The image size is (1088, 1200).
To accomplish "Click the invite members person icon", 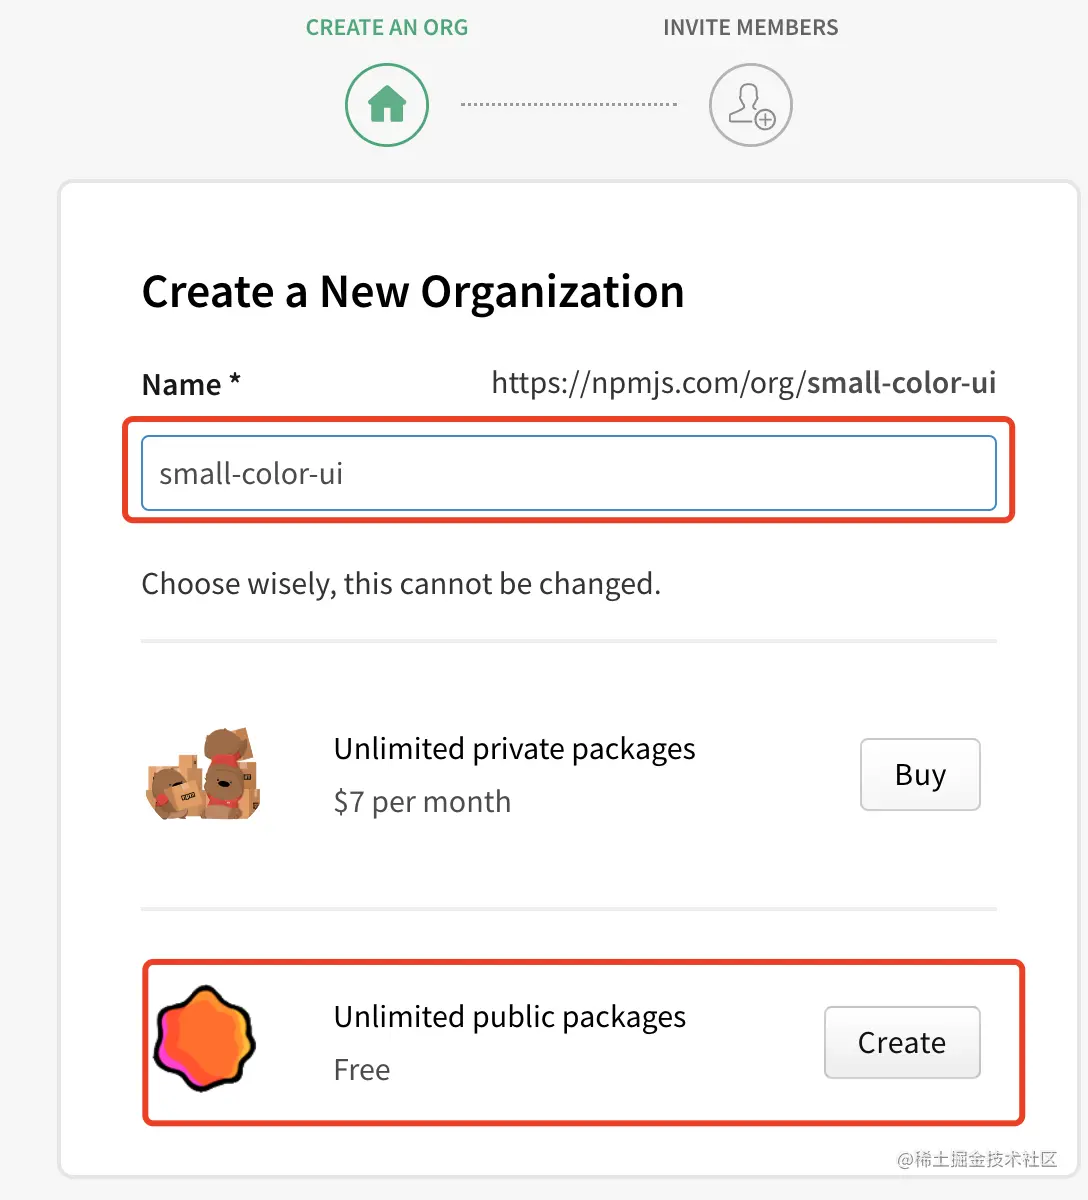I will [750, 104].
